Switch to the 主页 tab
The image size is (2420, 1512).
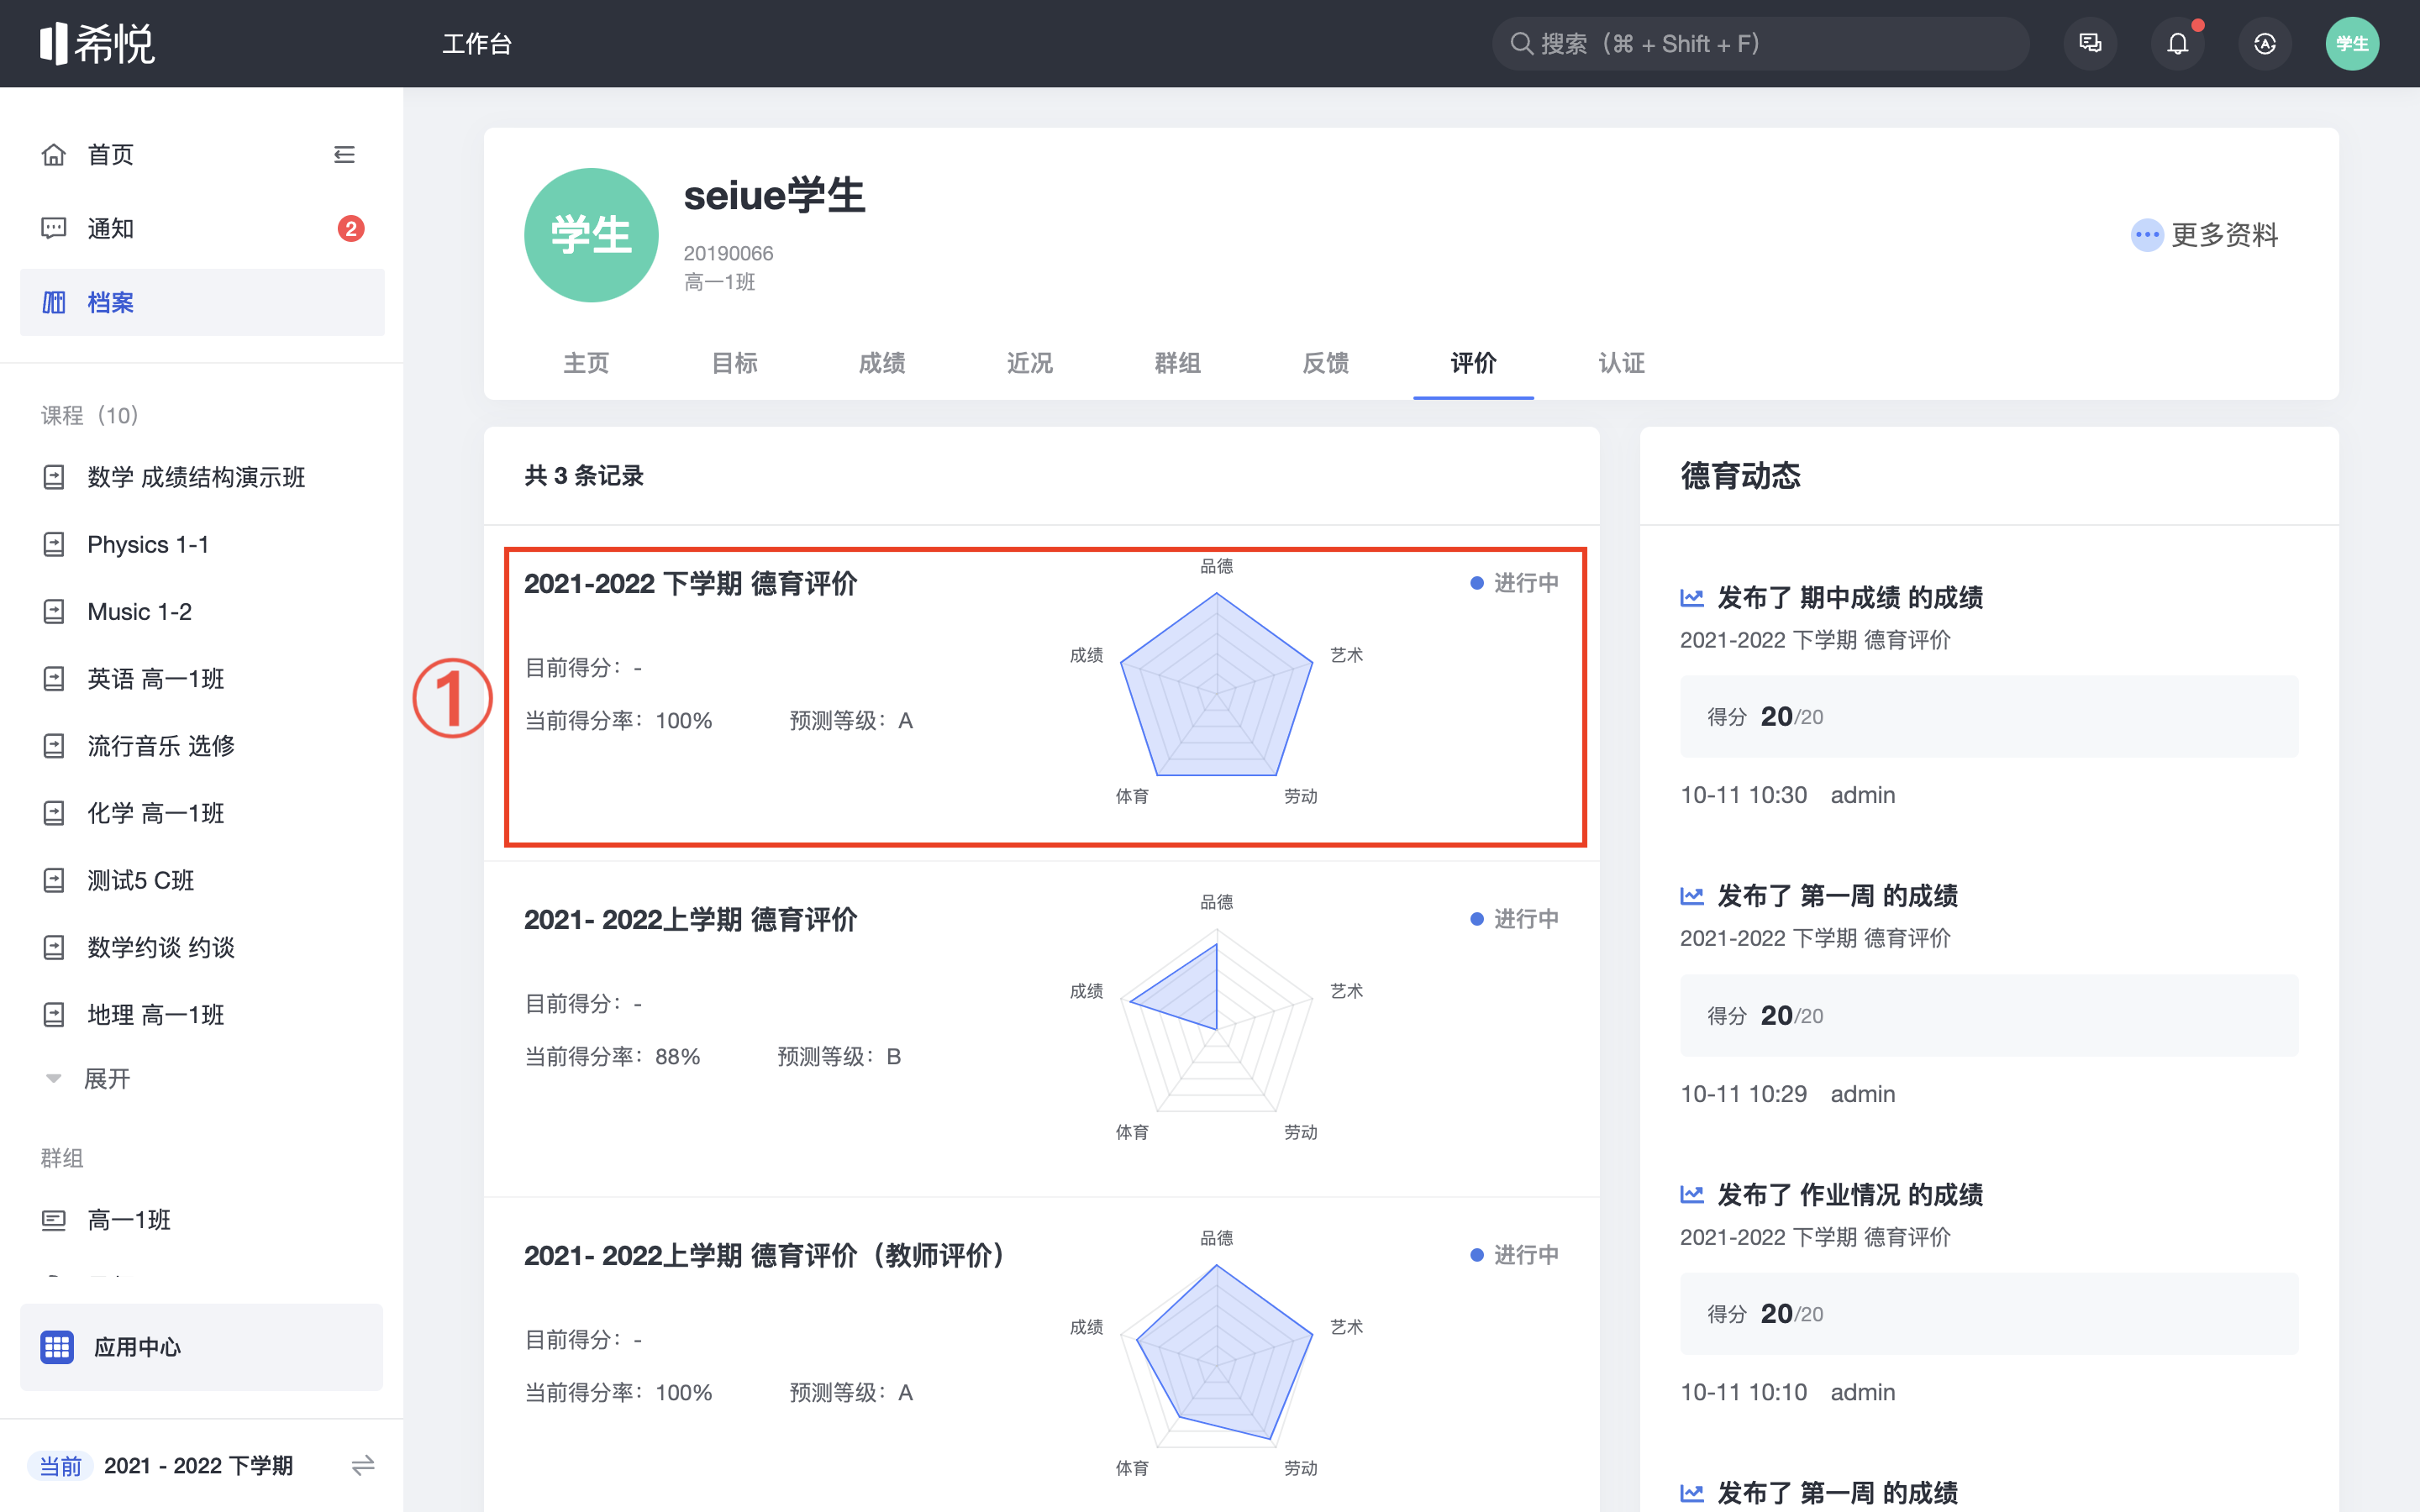point(586,363)
